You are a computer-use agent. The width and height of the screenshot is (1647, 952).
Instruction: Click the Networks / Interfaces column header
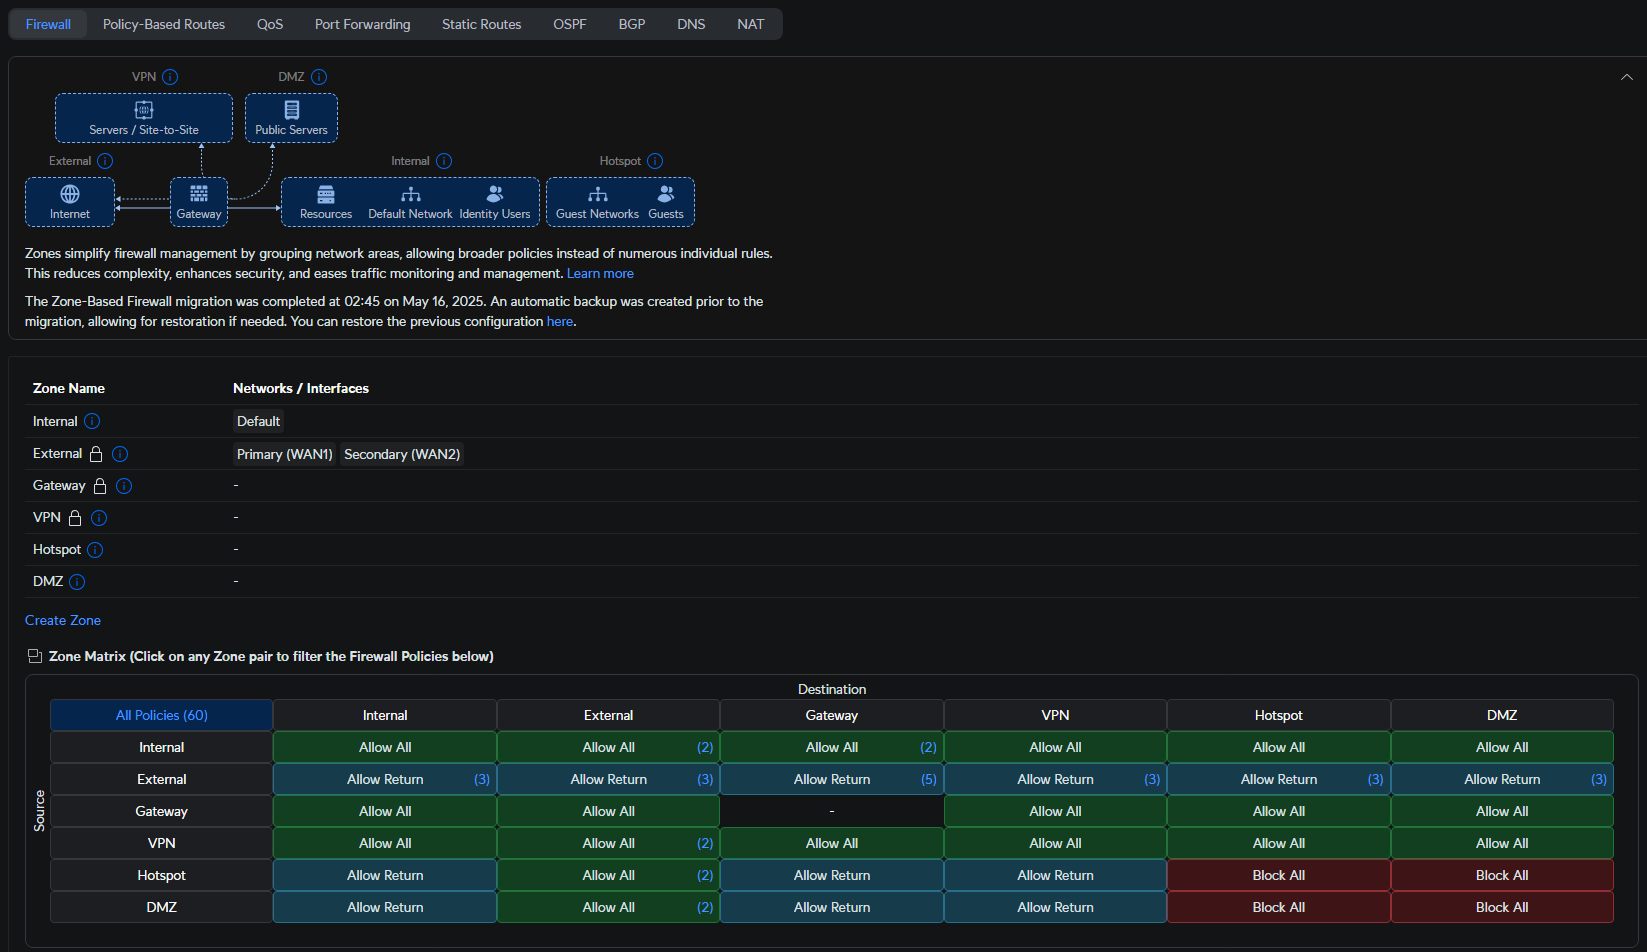click(x=301, y=388)
